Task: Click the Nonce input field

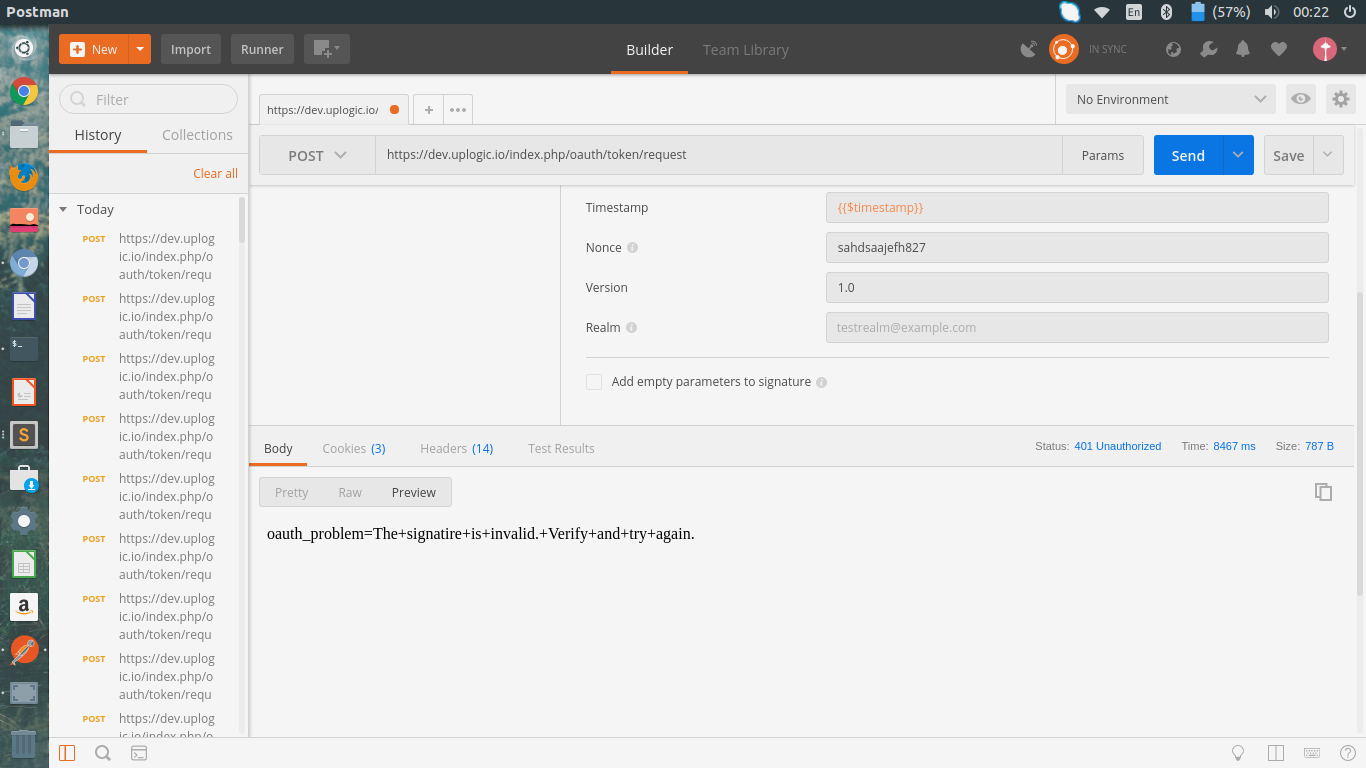Action: [1077, 247]
